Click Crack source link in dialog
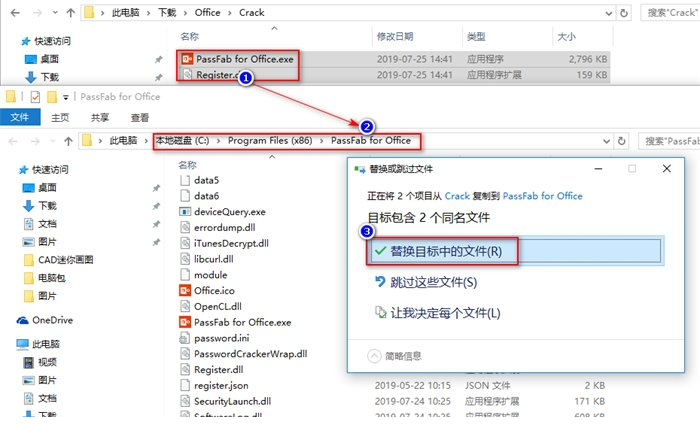This screenshot has width=700, height=433. (457, 196)
